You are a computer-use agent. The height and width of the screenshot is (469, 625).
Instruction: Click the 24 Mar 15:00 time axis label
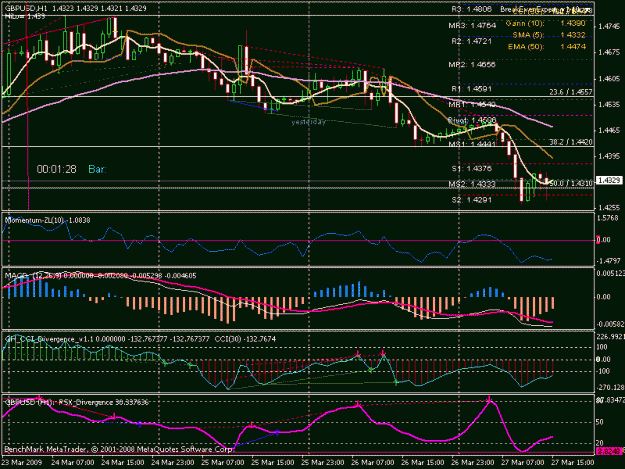[122, 462]
